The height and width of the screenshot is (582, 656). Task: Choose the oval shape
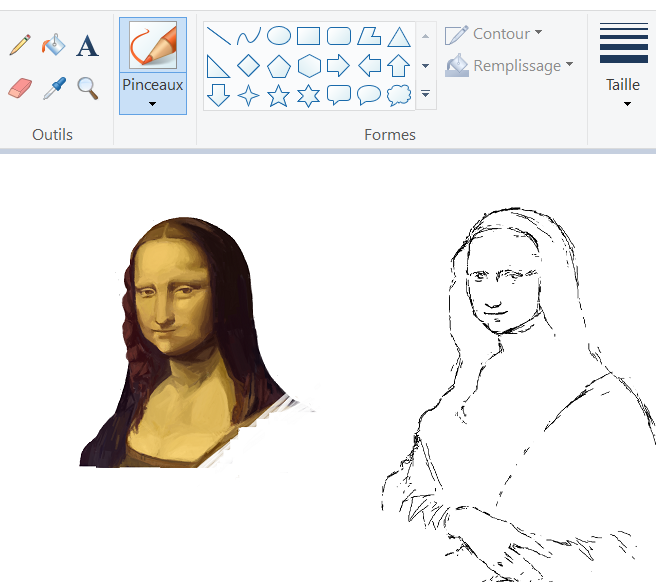(x=279, y=36)
